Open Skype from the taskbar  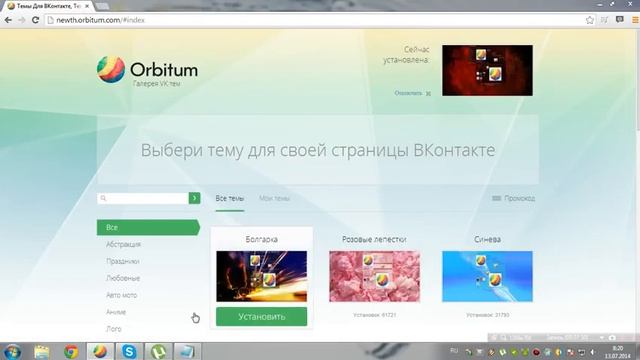pyautogui.click(x=129, y=351)
